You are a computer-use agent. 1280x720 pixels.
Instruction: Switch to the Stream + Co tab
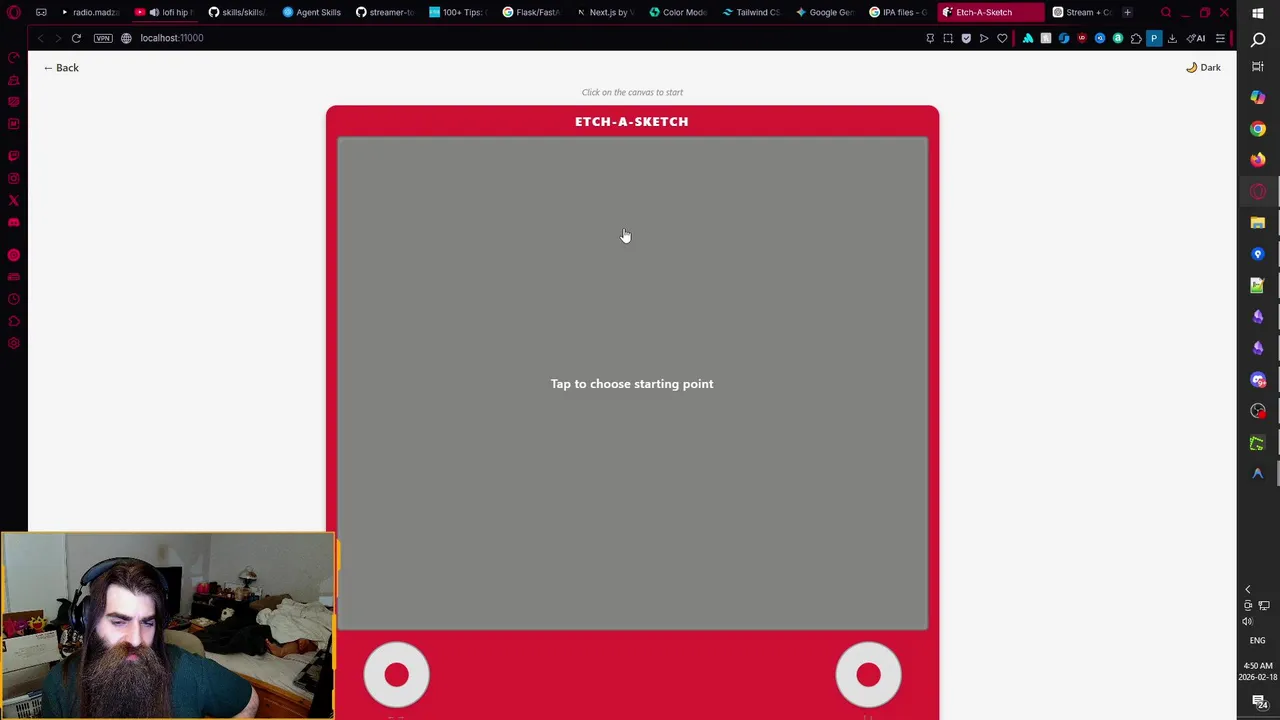click(1084, 12)
